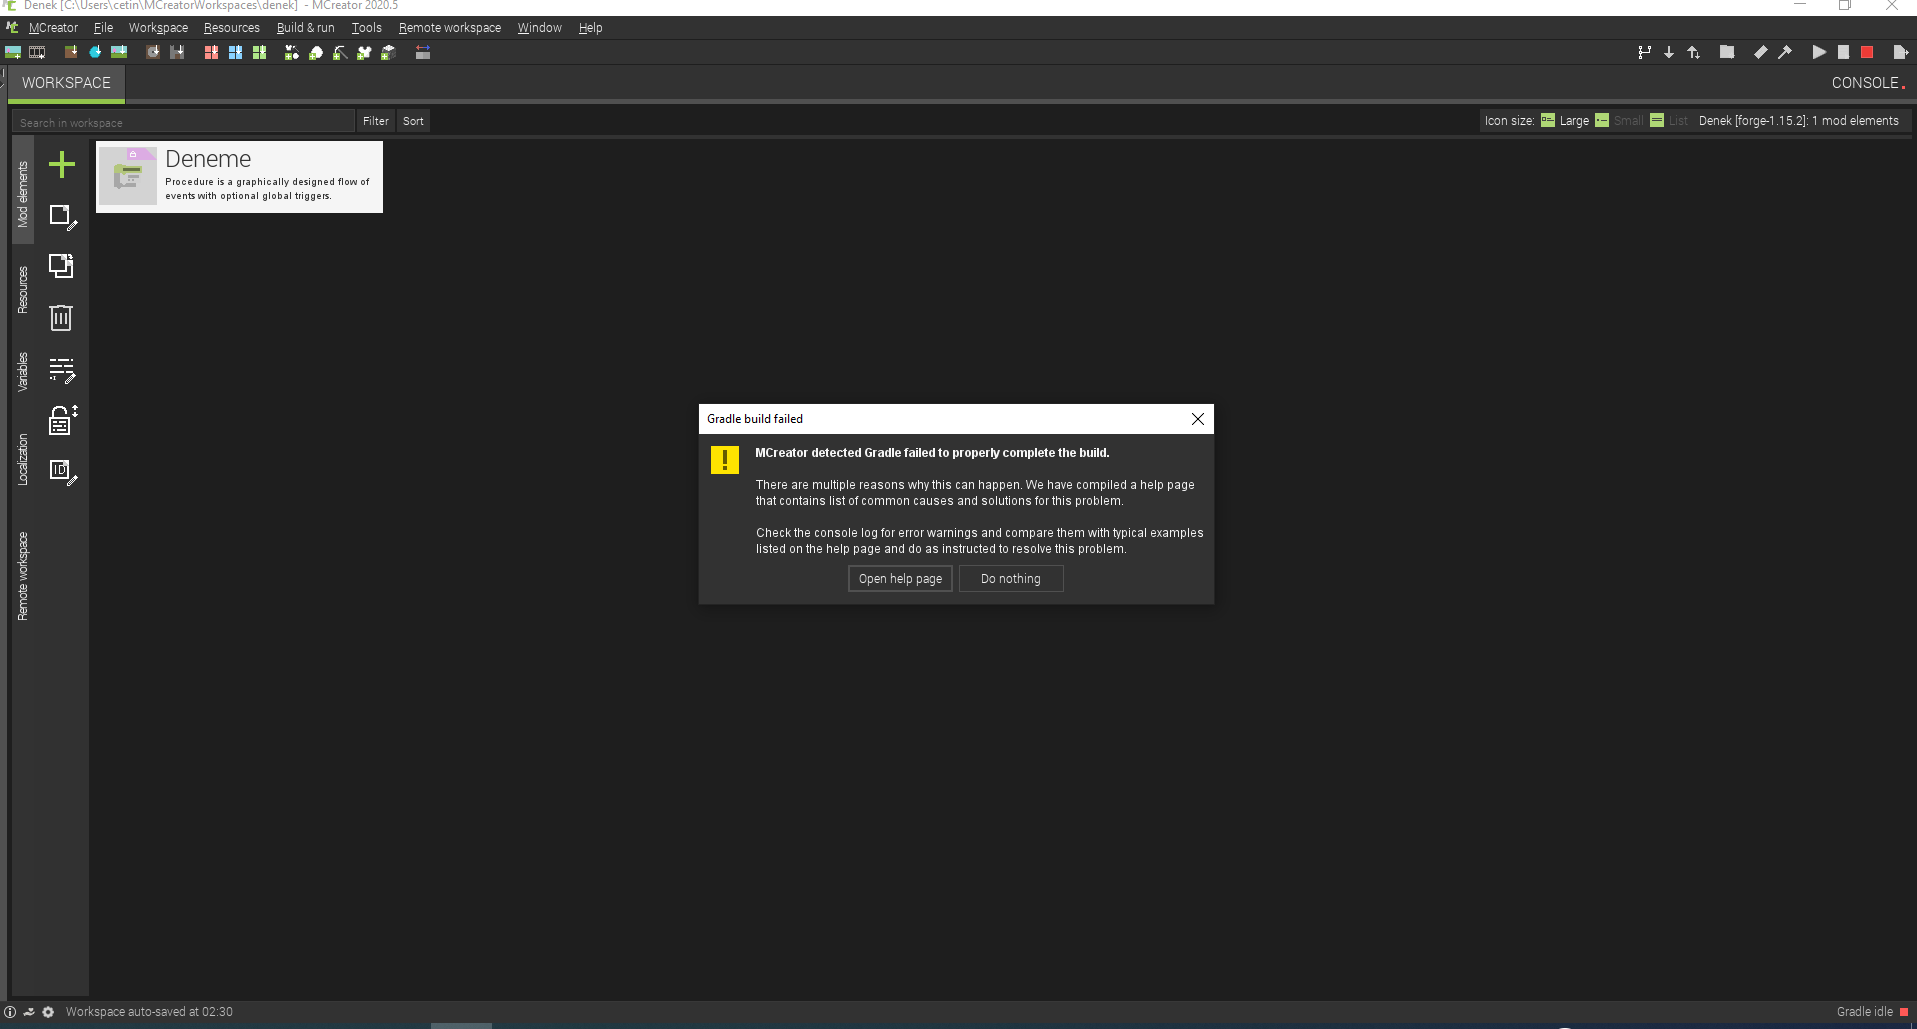
Task: Click the yellow warning icon in dialog
Action: click(725, 459)
